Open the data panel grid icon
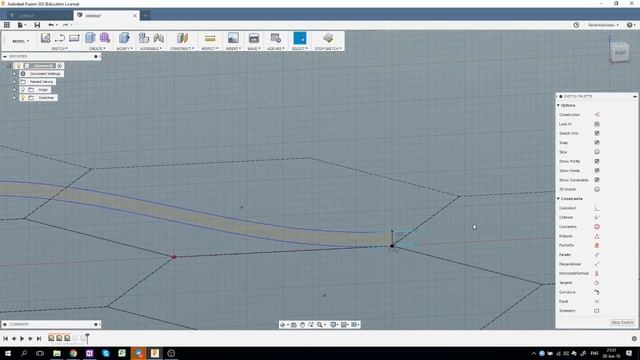Screen dimensions: 640x360 [x=7, y=25]
